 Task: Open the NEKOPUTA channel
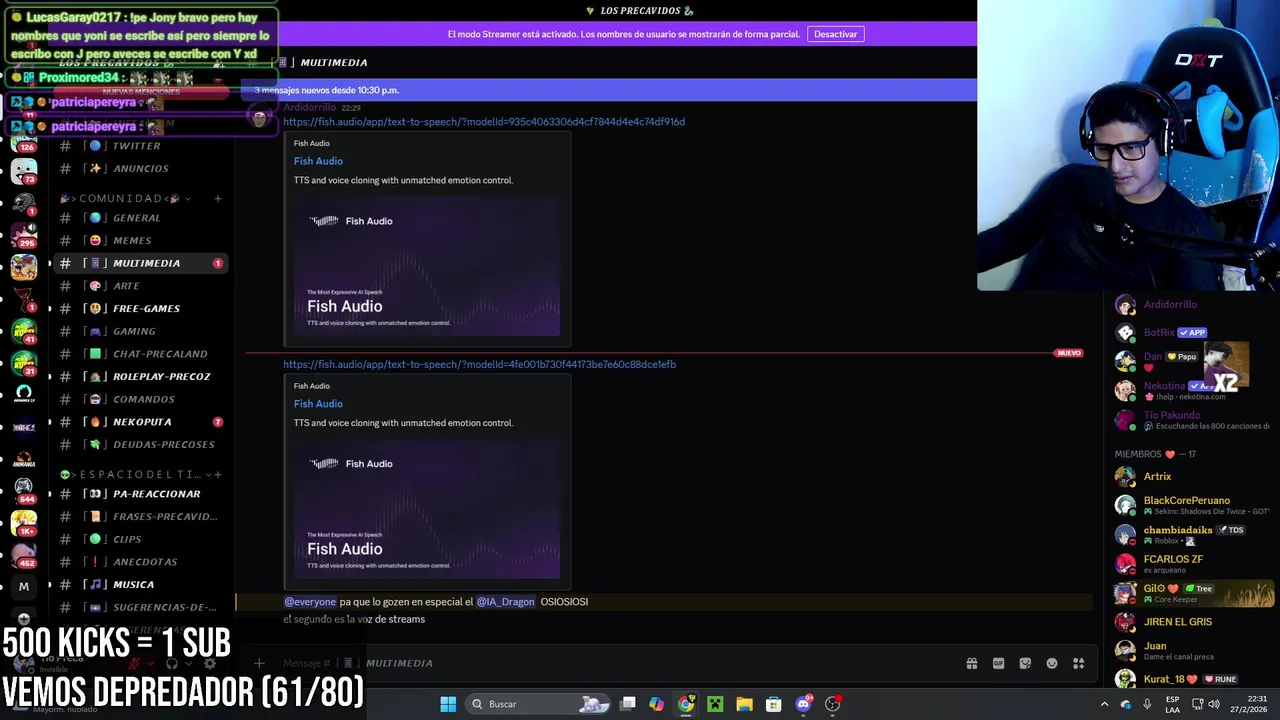pos(140,422)
